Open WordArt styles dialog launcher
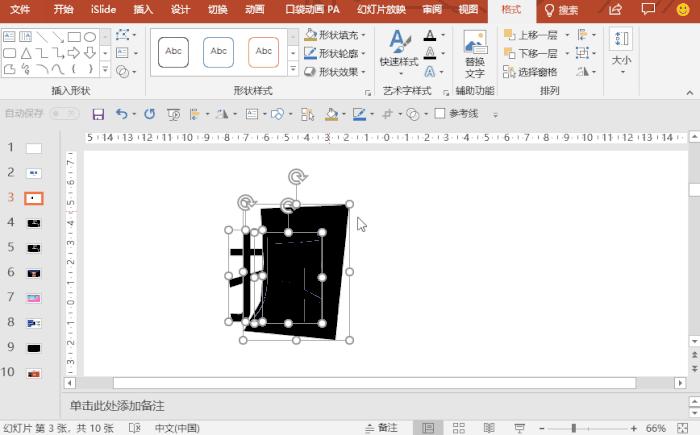 coord(446,92)
